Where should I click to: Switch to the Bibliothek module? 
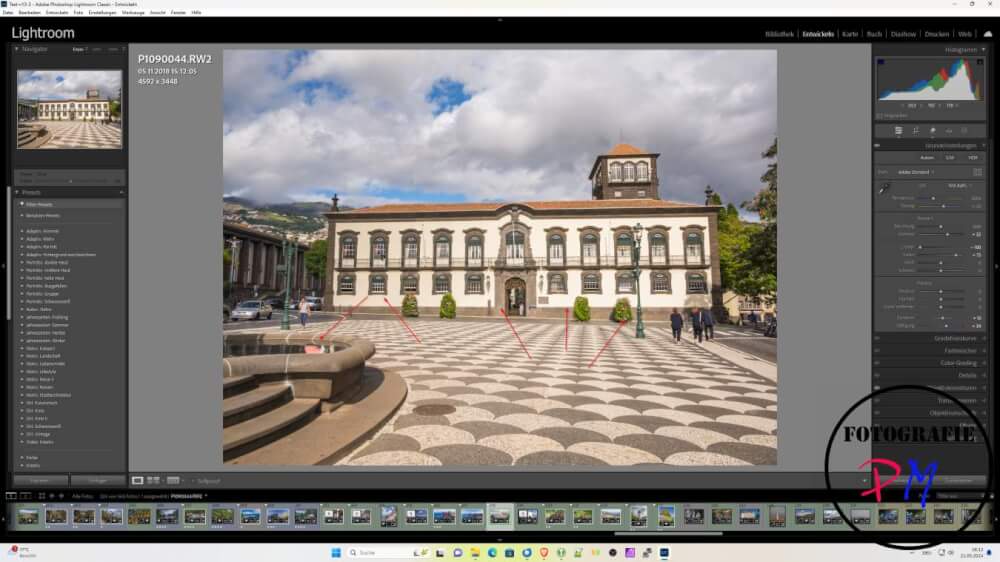coord(779,34)
